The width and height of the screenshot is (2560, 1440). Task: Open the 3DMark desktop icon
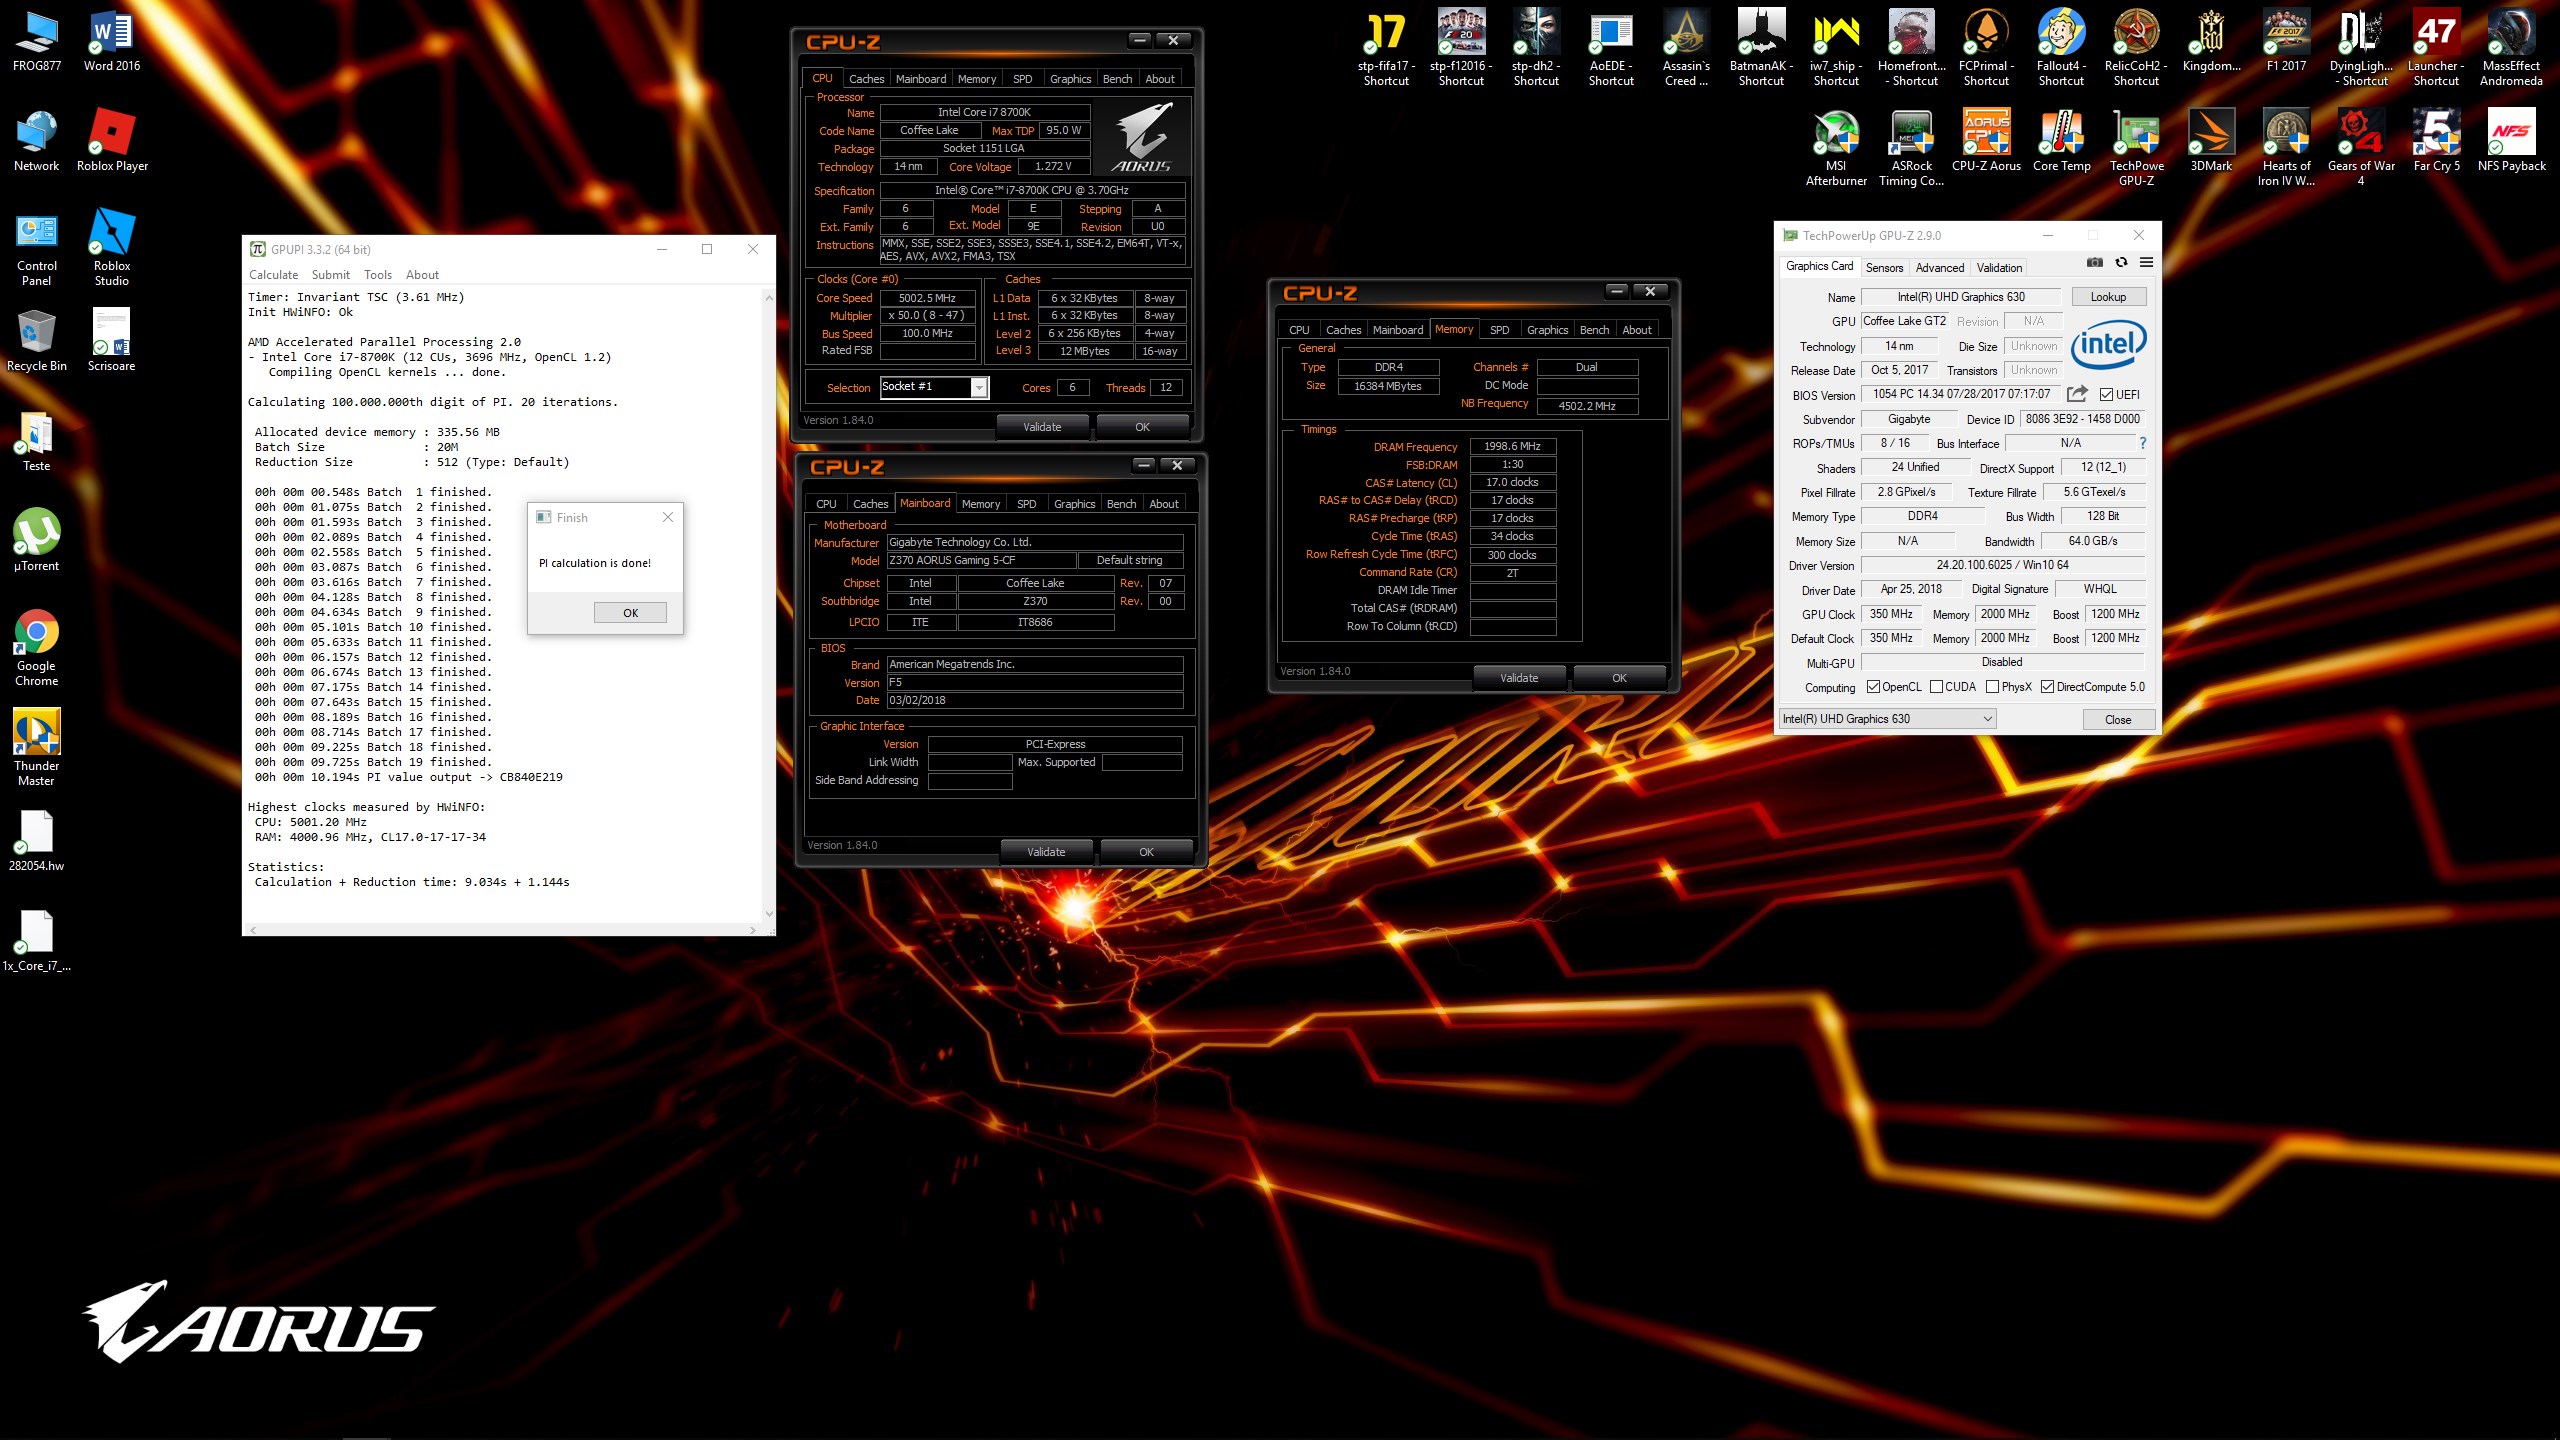pyautogui.click(x=2211, y=142)
